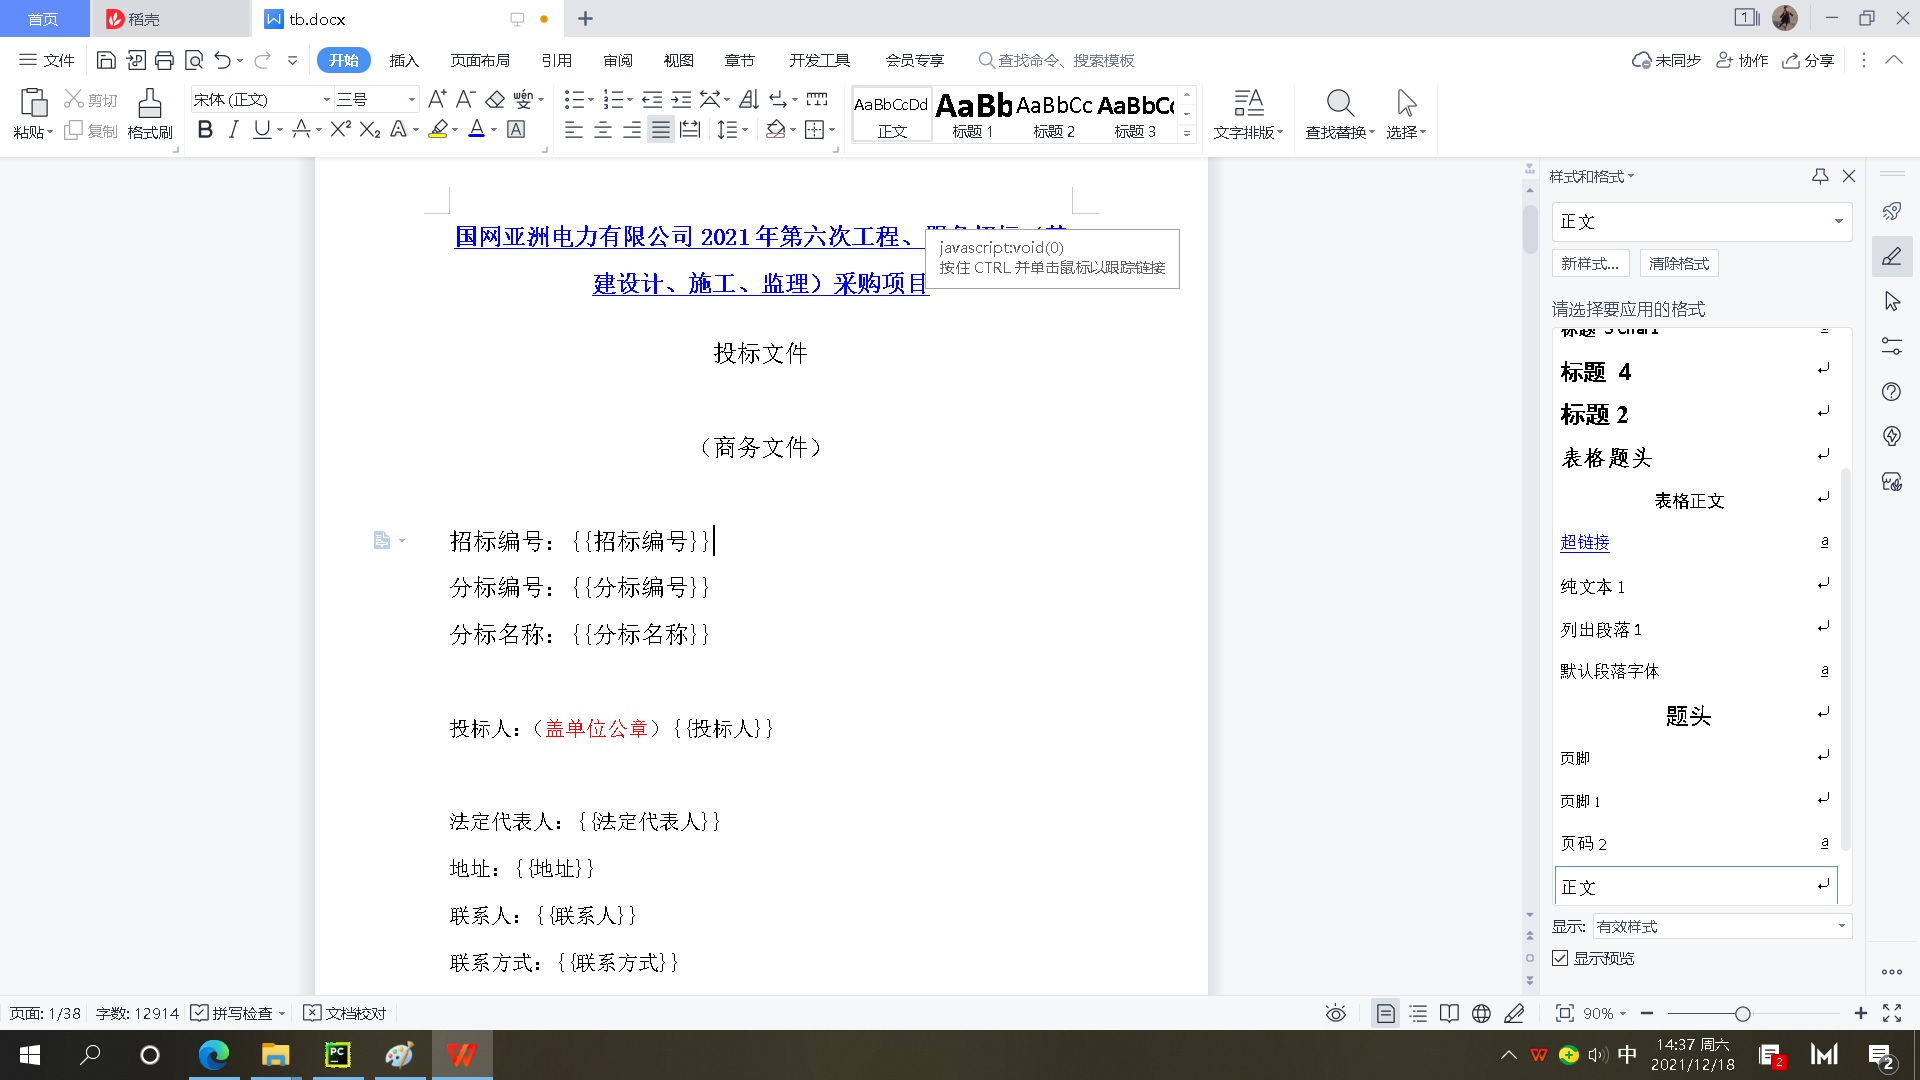Viewport: 1920px width, 1080px height.
Task: Align text right
Action: [x=632, y=129]
